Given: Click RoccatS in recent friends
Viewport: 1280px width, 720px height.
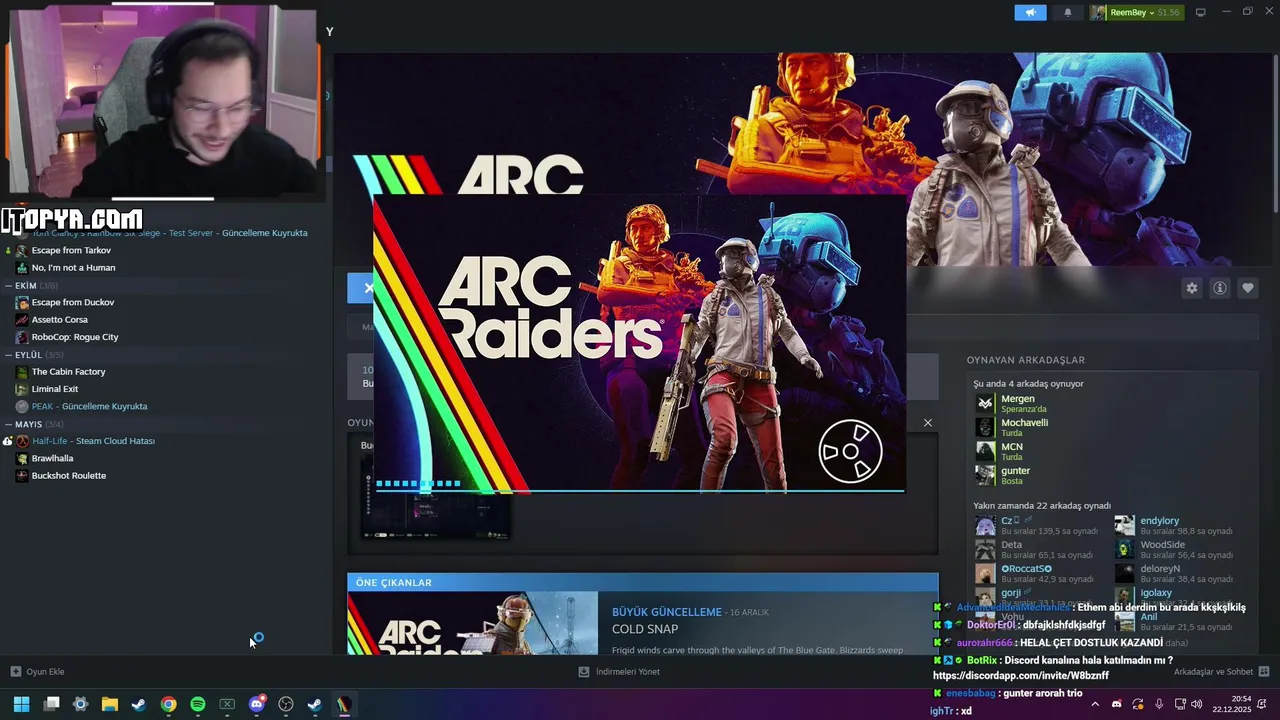Looking at the screenshot, I should click(x=1026, y=569).
